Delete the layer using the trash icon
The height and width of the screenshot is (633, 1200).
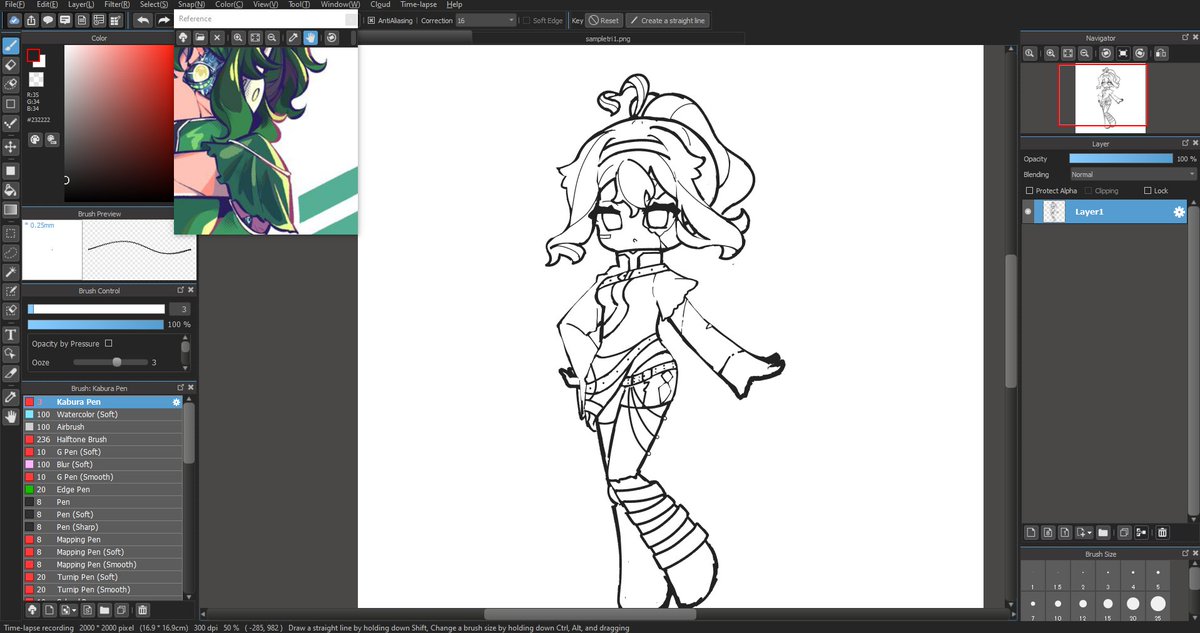point(1162,533)
